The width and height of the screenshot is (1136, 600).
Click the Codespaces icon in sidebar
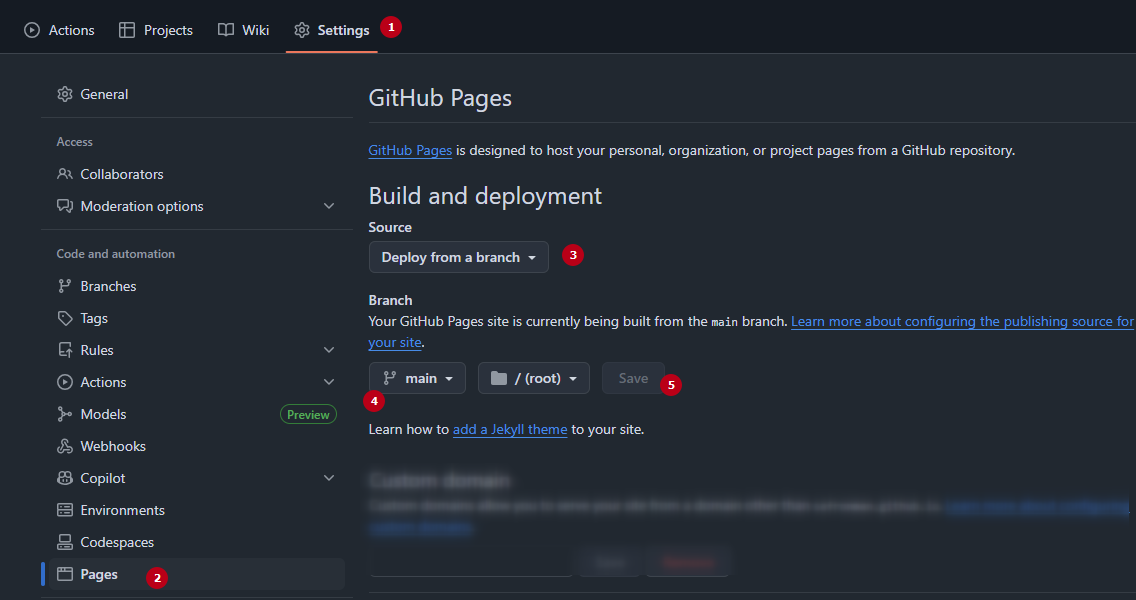pyautogui.click(x=65, y=542)
